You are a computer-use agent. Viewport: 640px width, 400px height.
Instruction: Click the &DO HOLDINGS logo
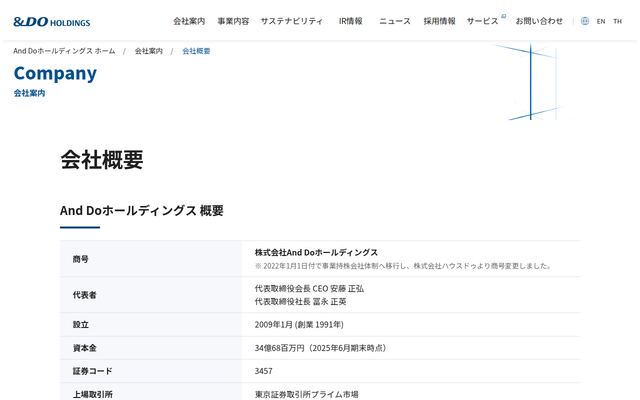coord(51,22)
